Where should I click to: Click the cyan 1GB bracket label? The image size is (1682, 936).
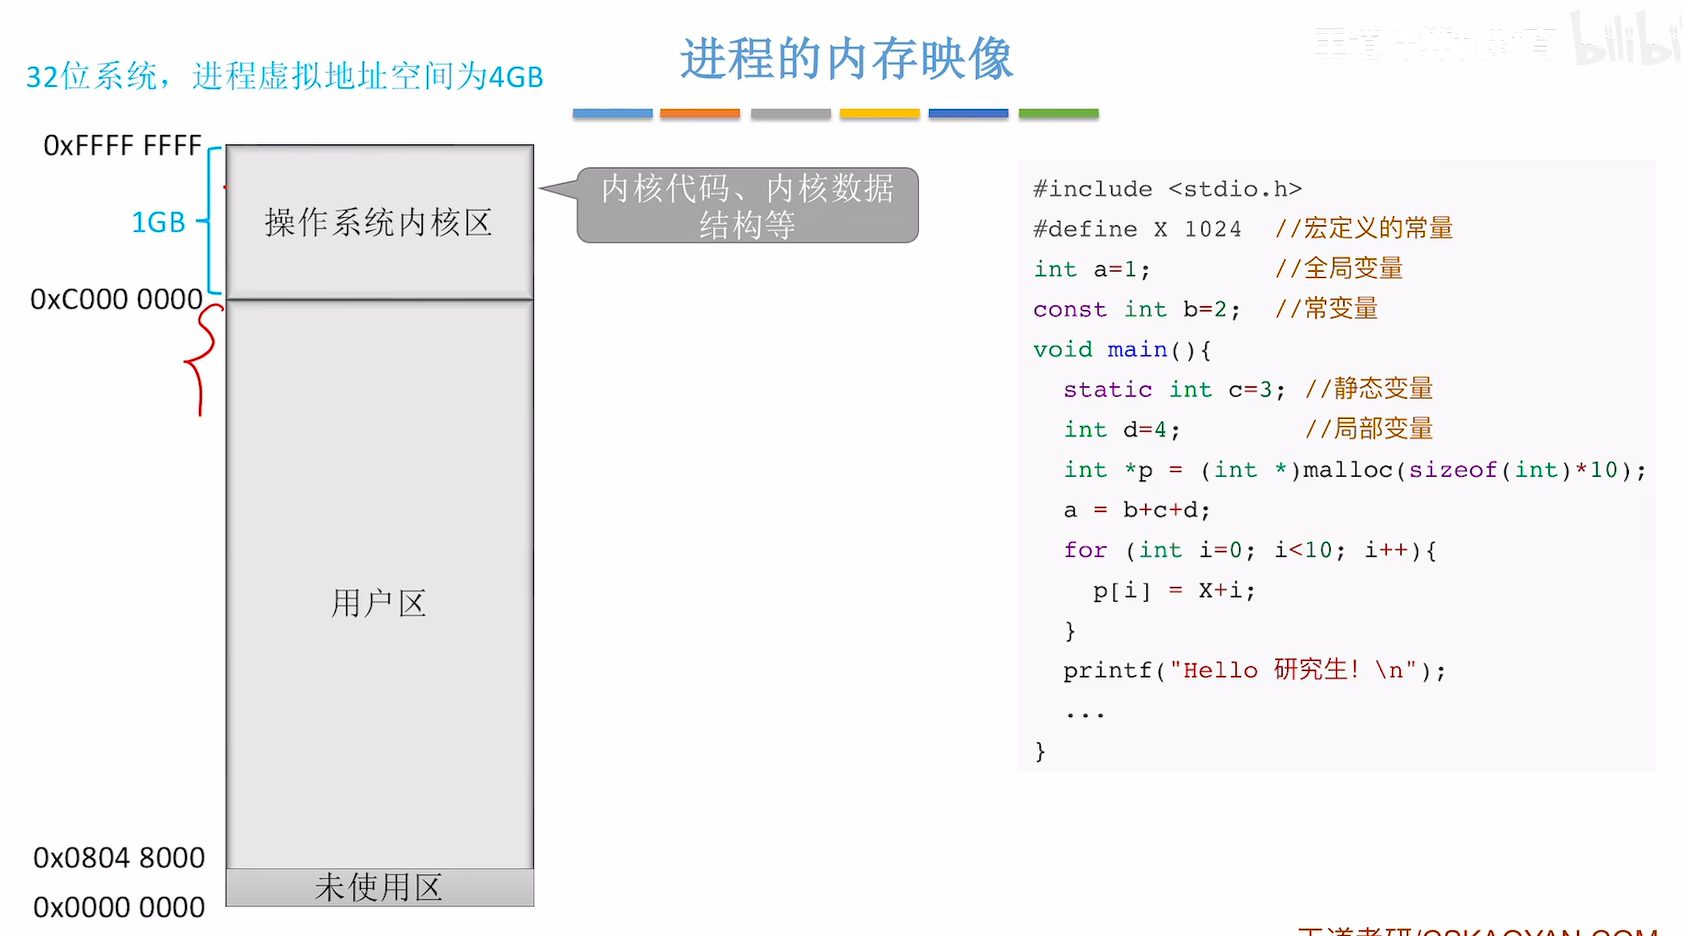point(158,222)
